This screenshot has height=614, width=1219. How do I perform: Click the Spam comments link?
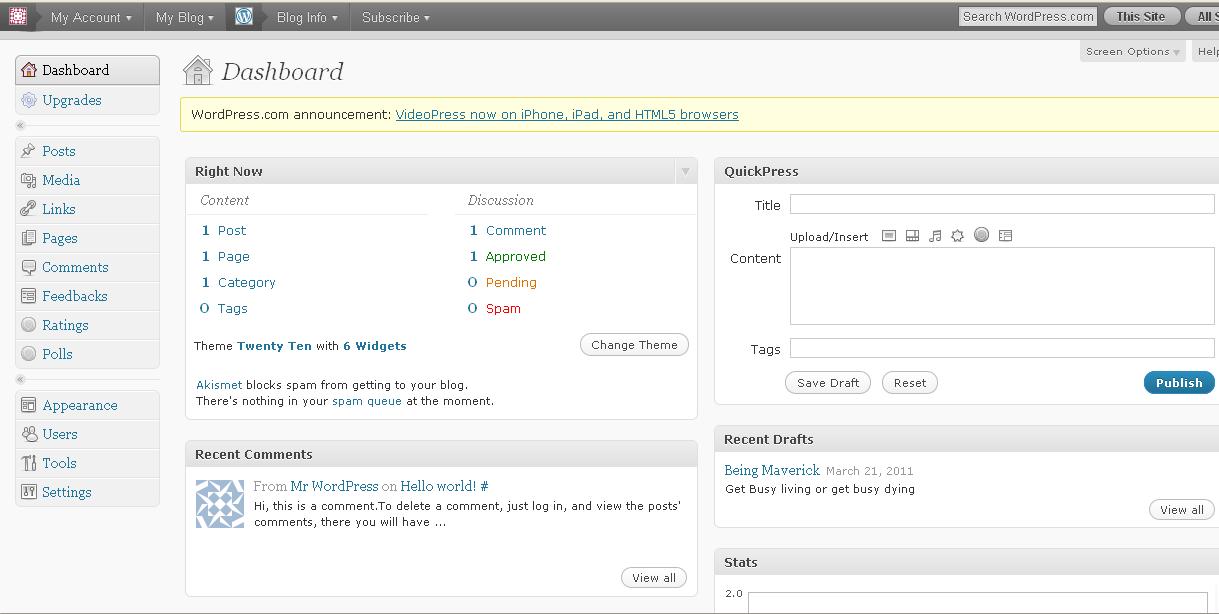503,309
